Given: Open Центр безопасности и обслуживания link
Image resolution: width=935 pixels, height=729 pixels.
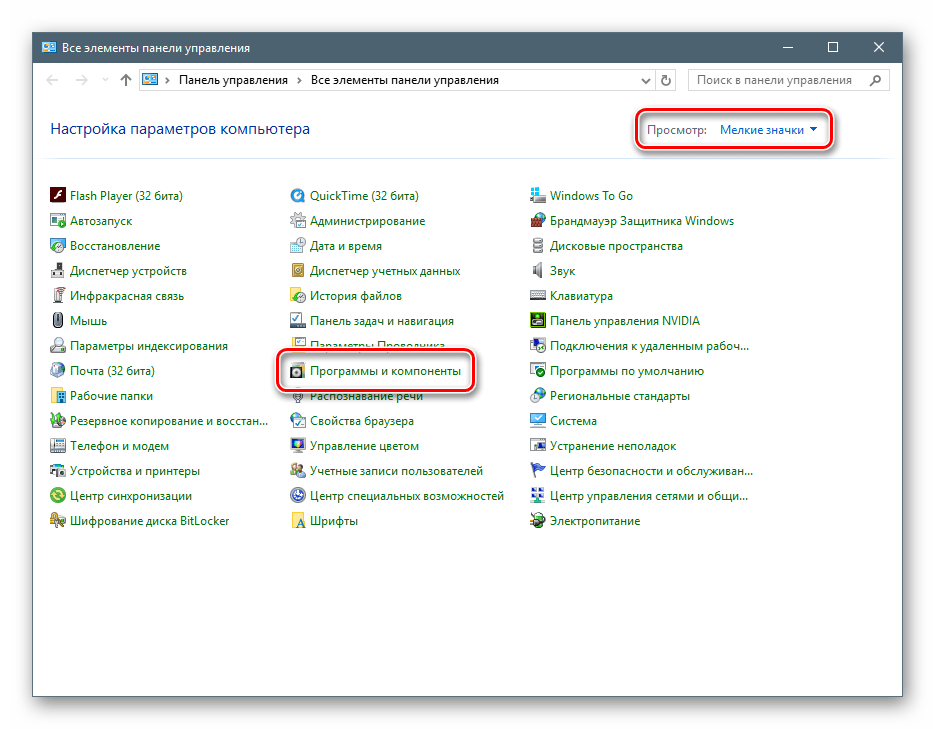Looking at the screenshot, I should tap(651, 471).
